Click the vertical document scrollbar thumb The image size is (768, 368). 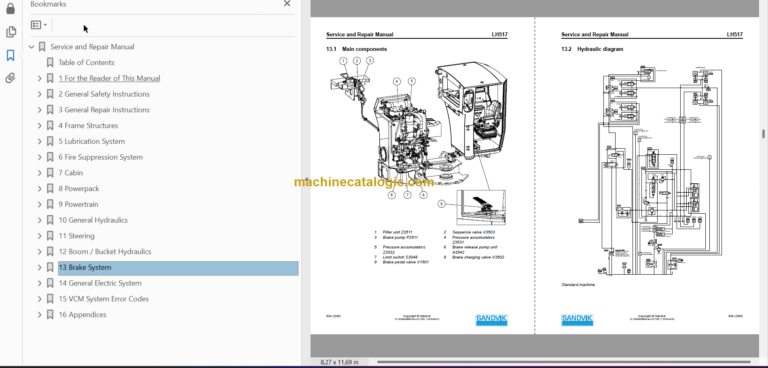click(763, 134)
